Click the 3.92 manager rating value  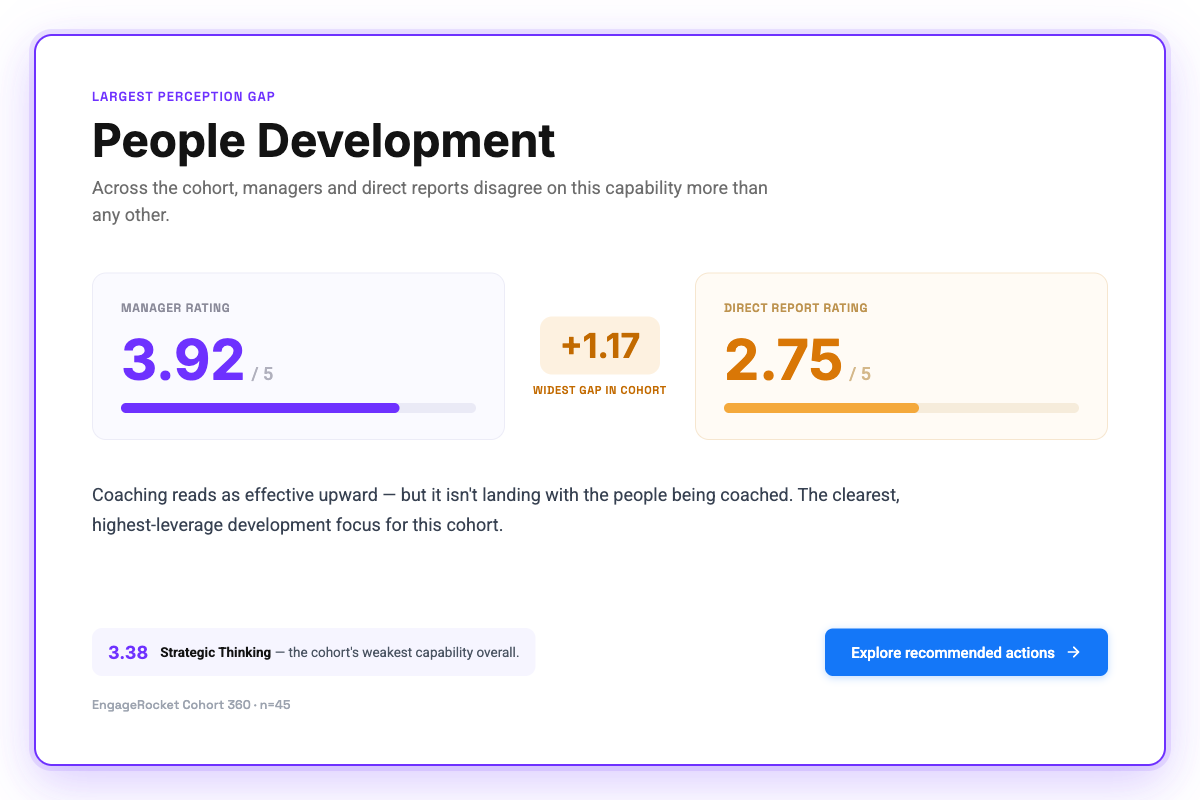[183, 359]
